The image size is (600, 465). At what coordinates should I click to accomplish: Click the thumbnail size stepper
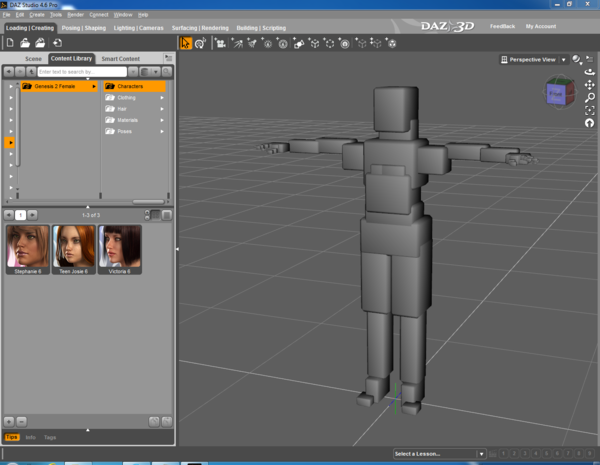pyautogui.click(x=147, y=215)
